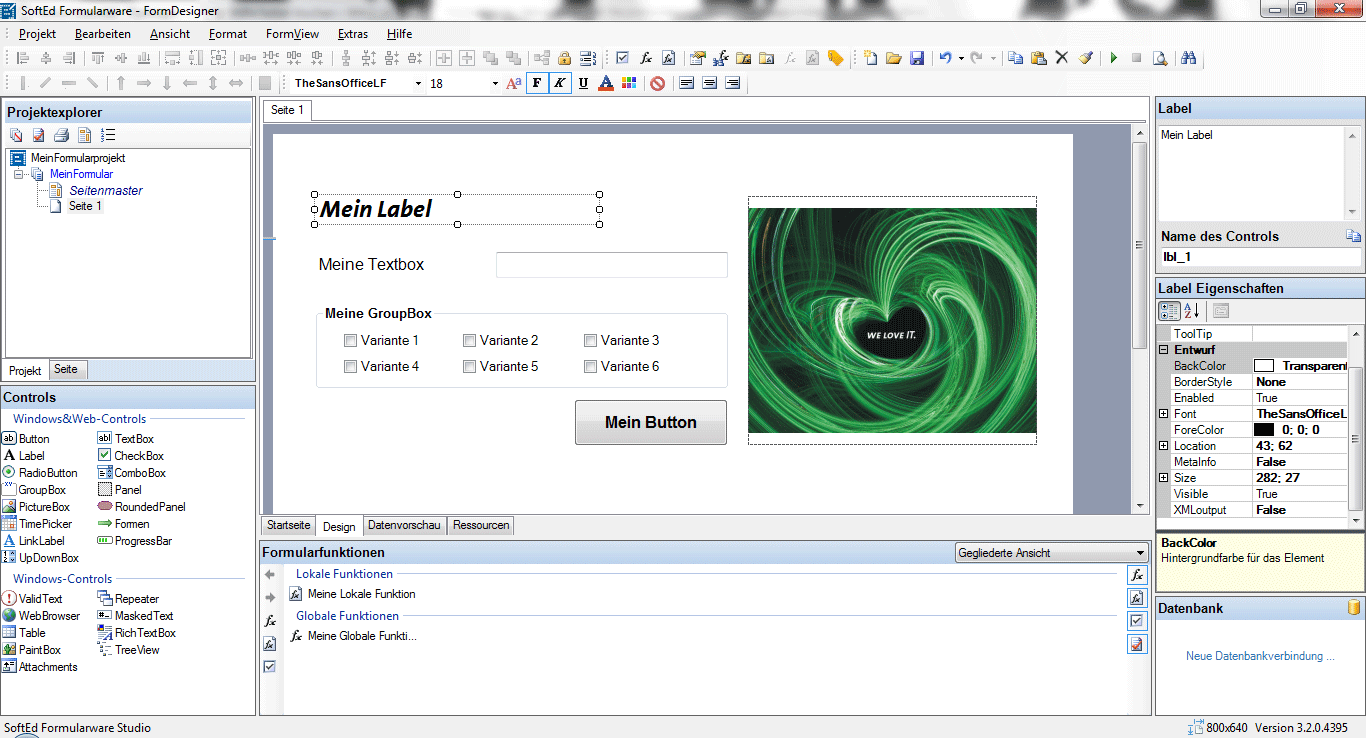
Task: Select the Button control in Controls list
Action: point(26,439)
